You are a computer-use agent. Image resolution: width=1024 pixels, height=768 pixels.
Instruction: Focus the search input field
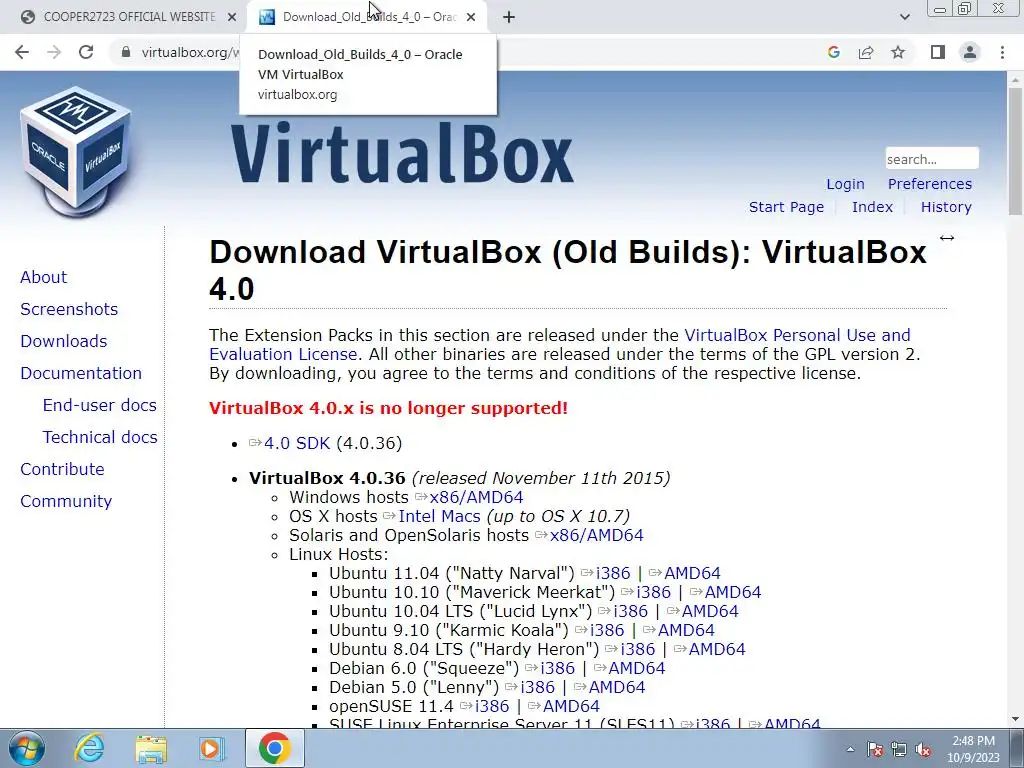(x=932, y=159)
